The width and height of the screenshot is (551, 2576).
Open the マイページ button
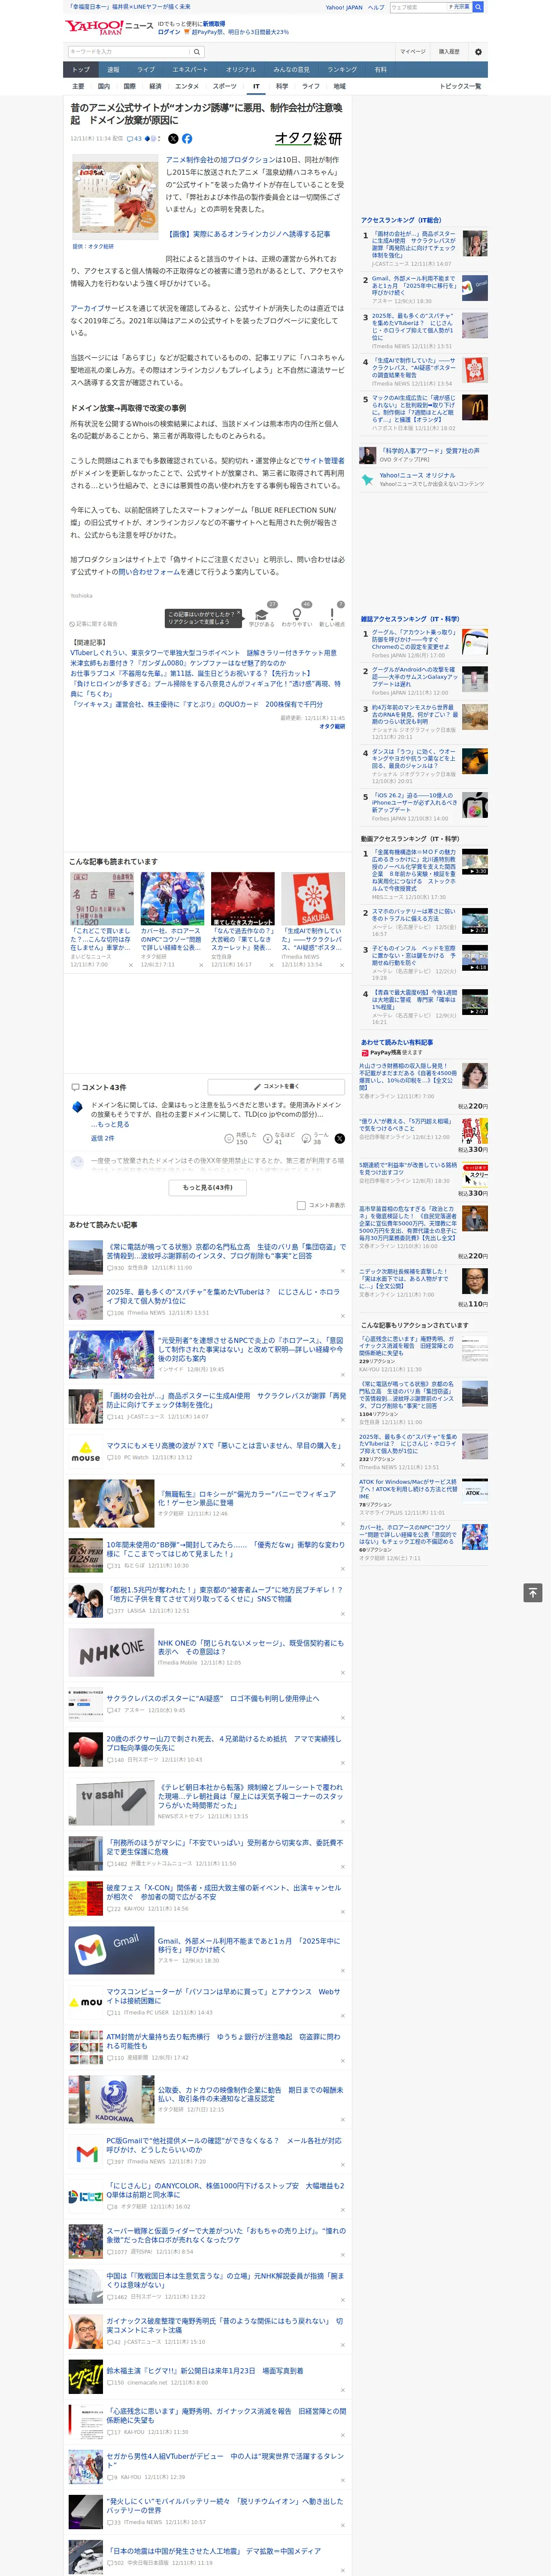pos(413,51)
